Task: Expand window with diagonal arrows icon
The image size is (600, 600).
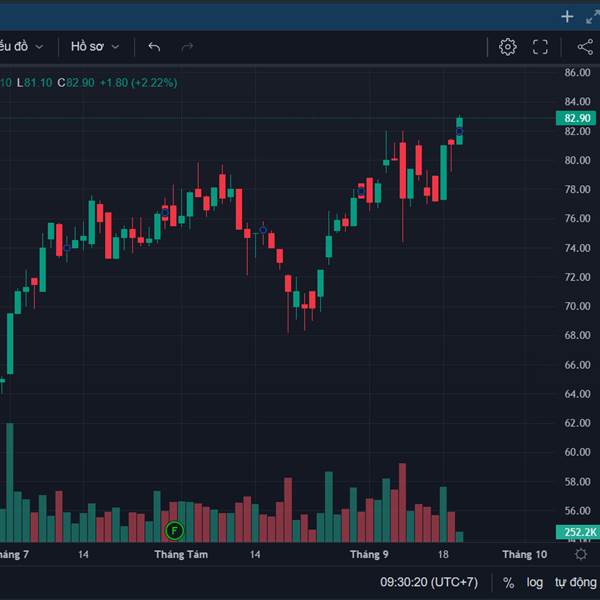Action: (593, 17)
